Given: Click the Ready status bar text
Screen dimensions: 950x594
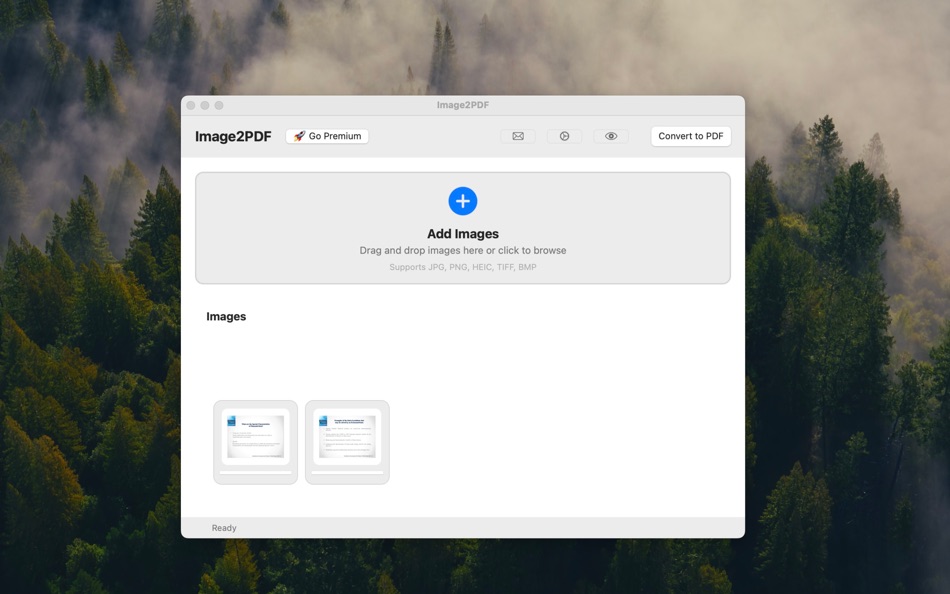Looking at the screenshot, I should [x=224, y=528].
